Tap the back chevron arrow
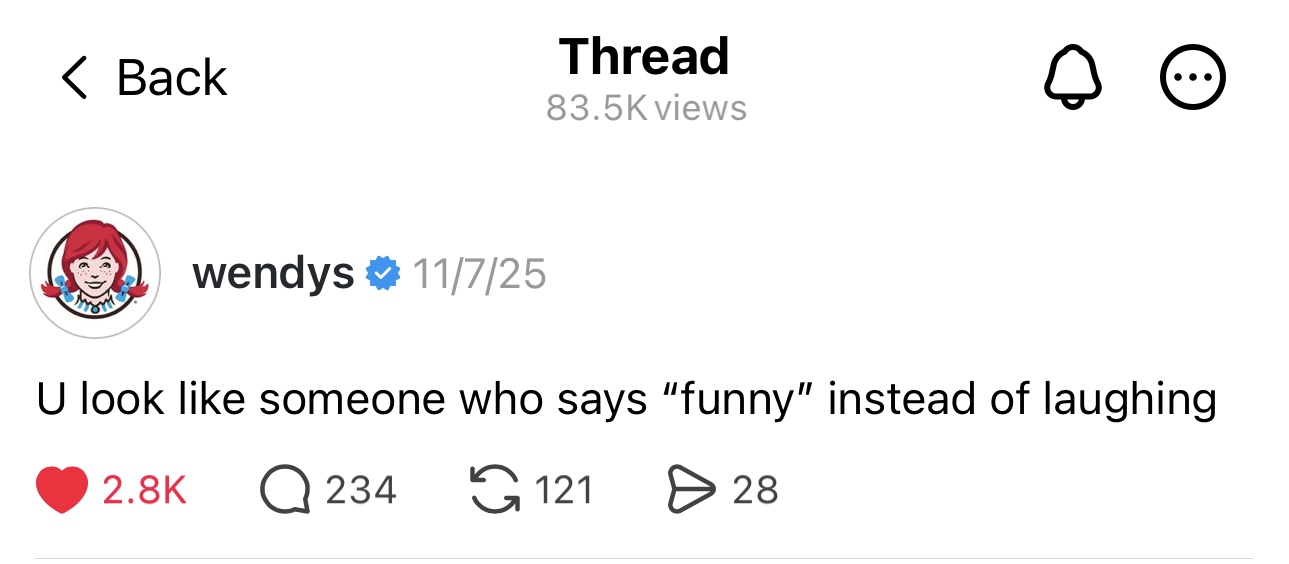The height and width of the screenshot is (564, 1289). click(75, 78)
